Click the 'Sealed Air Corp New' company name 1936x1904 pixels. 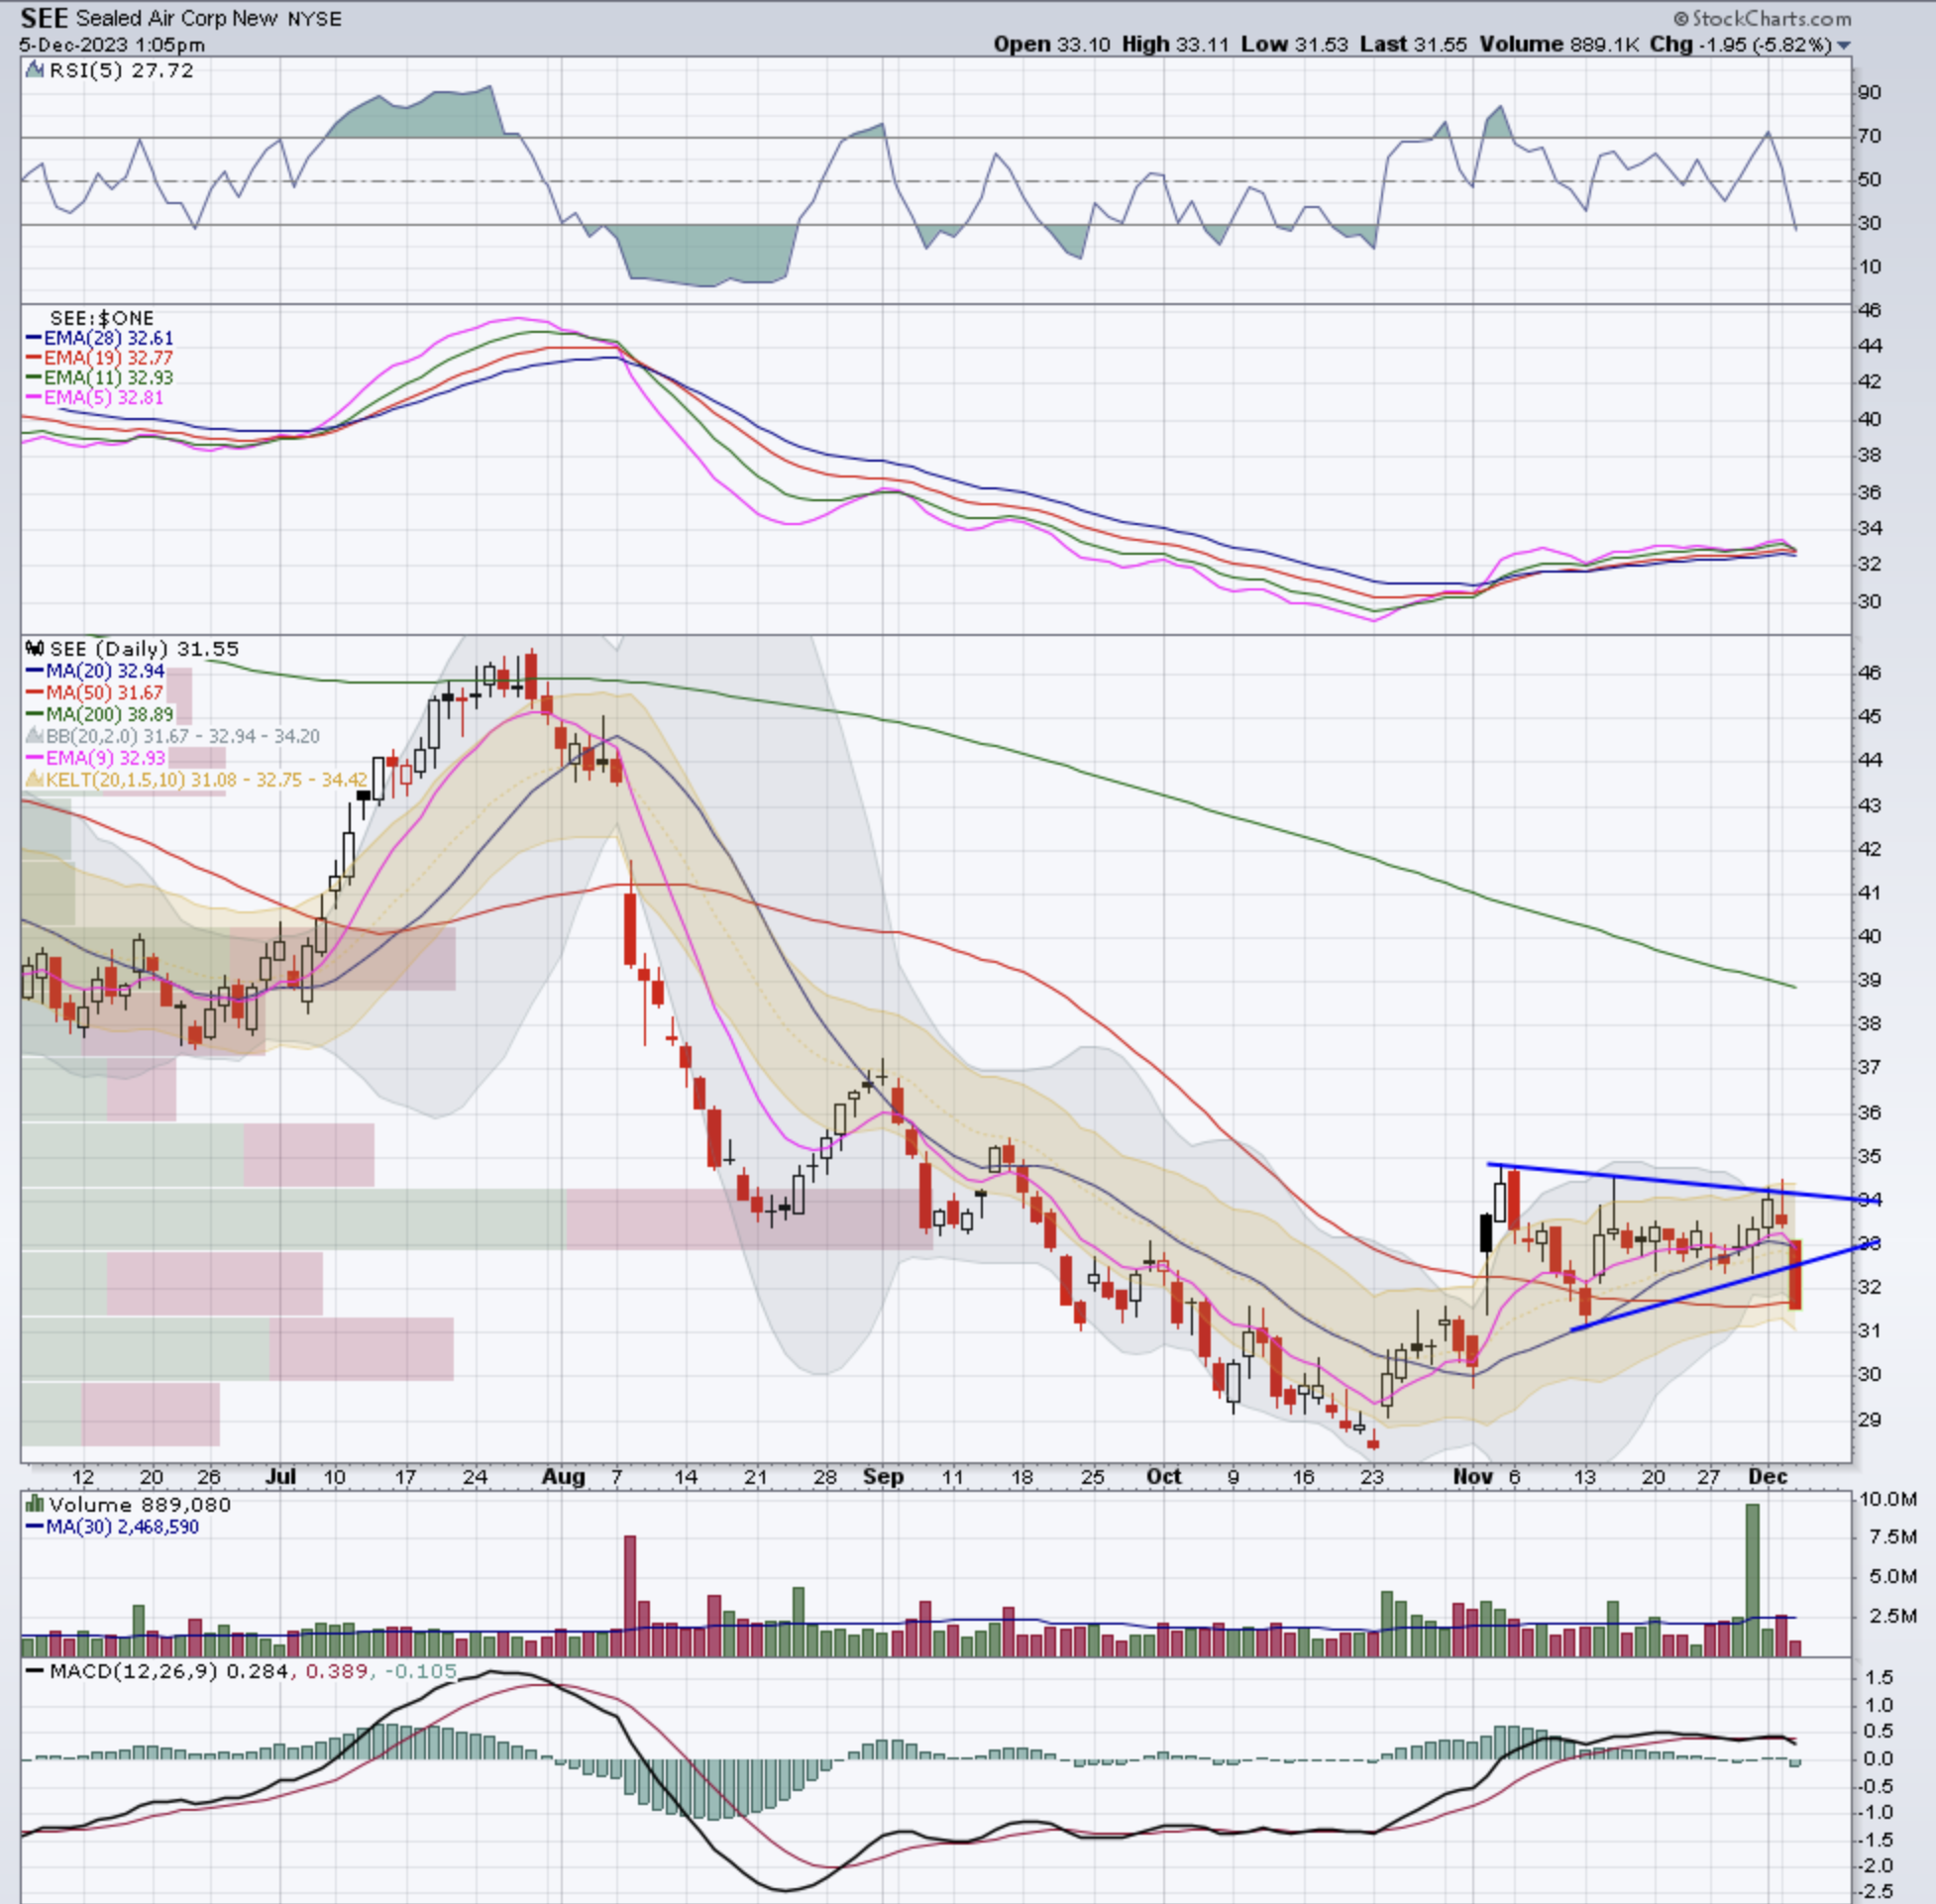pos(176,19)
